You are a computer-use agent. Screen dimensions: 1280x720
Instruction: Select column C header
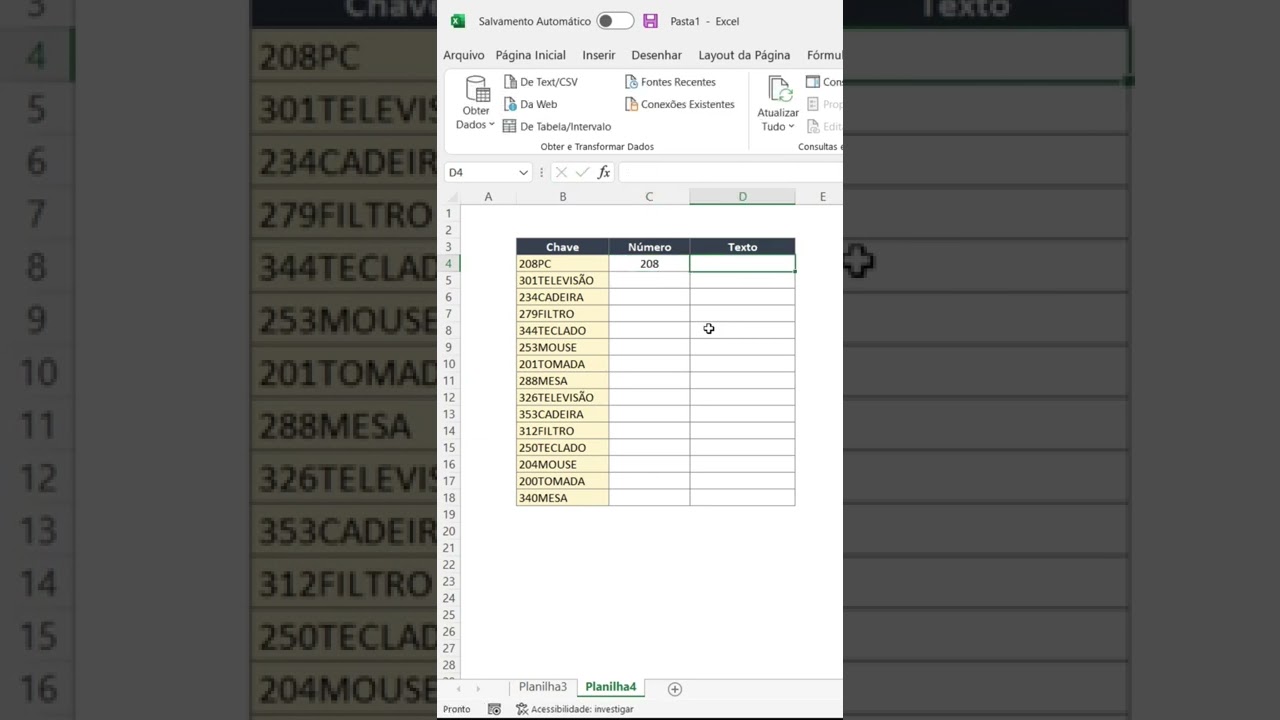coord(649,197)
